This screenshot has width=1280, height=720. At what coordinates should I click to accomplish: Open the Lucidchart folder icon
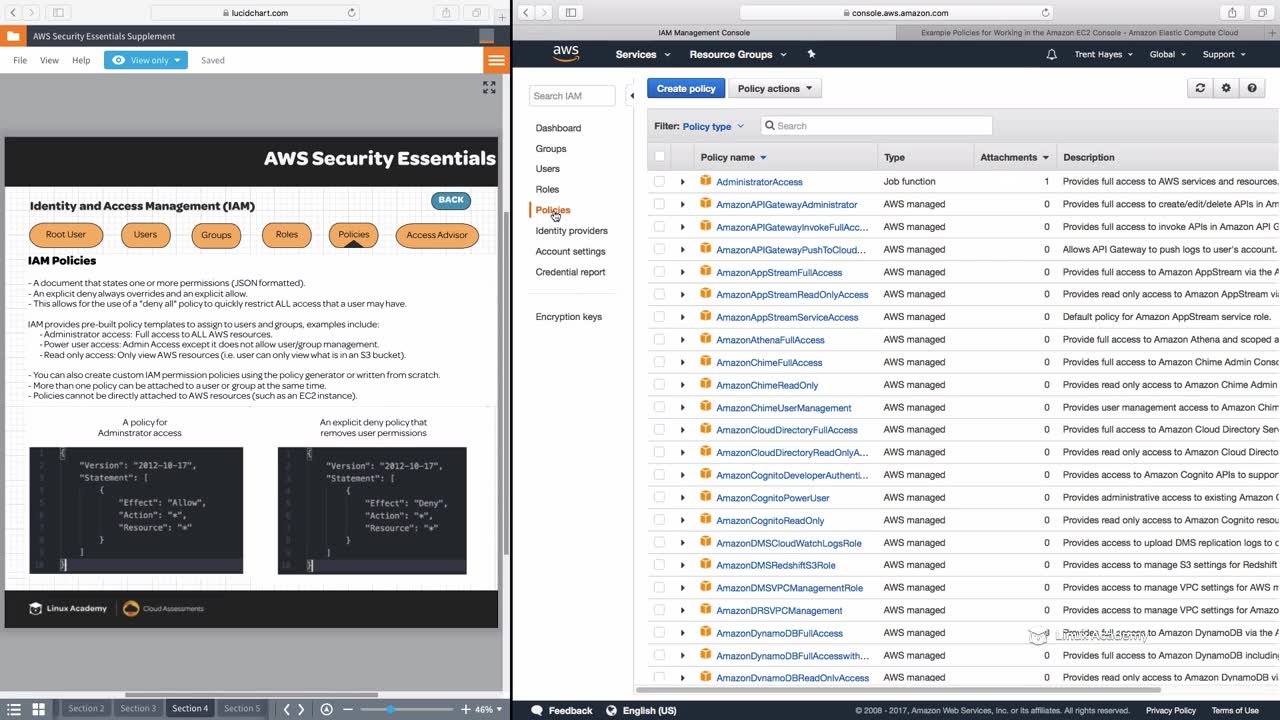point(13,36)
